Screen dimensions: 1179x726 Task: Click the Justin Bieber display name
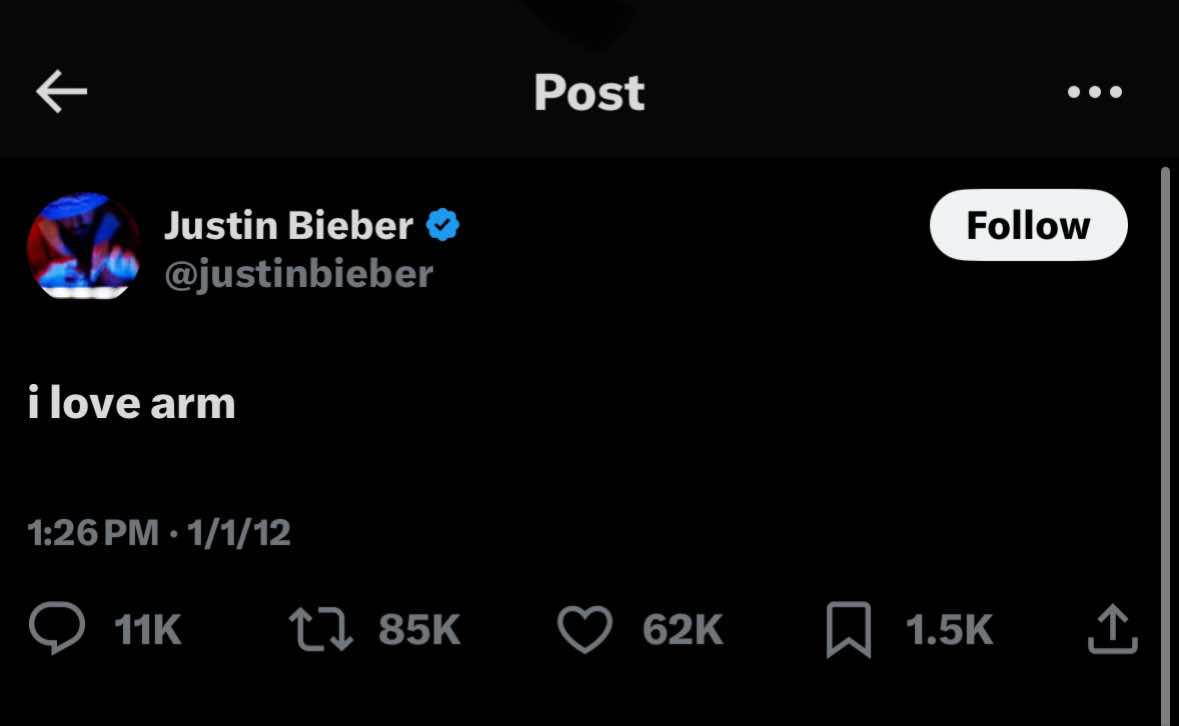(288, 226)
